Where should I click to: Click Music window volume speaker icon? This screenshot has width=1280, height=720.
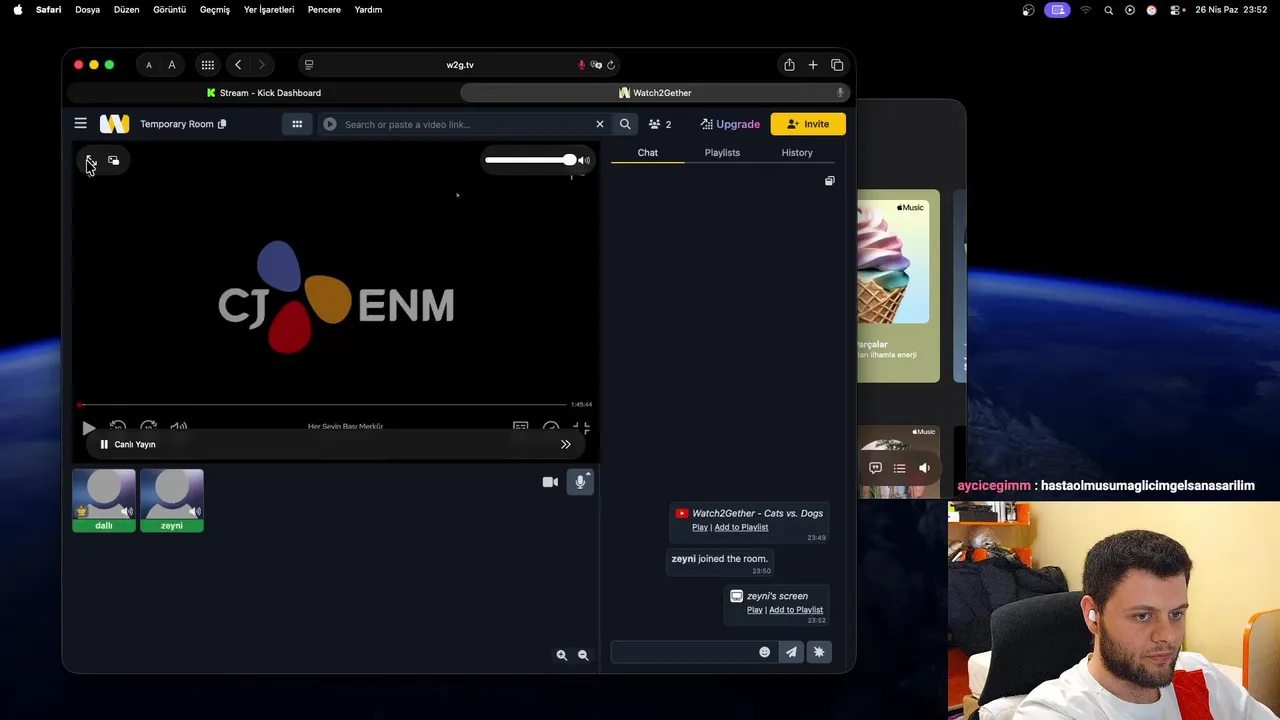pyautogui.click(x=924, y=468)
